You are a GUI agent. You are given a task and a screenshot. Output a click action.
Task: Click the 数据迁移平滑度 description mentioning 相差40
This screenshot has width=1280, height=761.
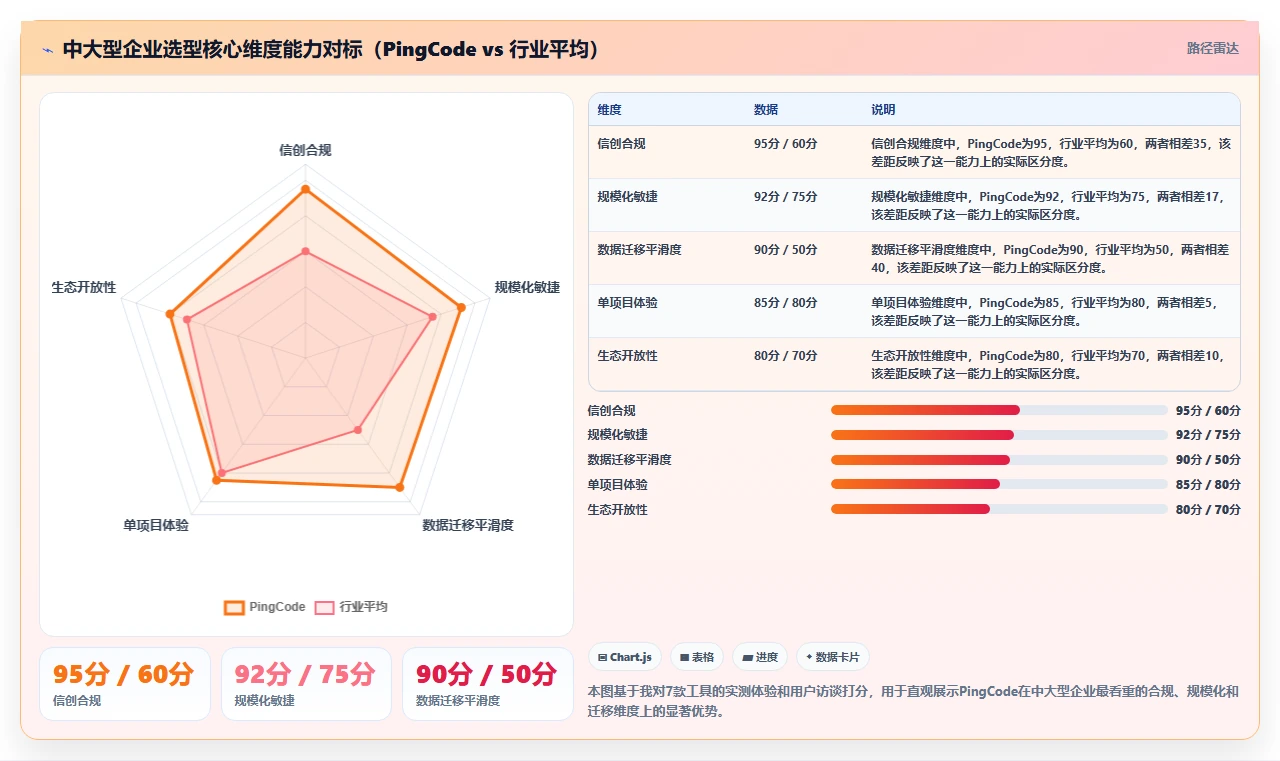[x=1050, y=258]
